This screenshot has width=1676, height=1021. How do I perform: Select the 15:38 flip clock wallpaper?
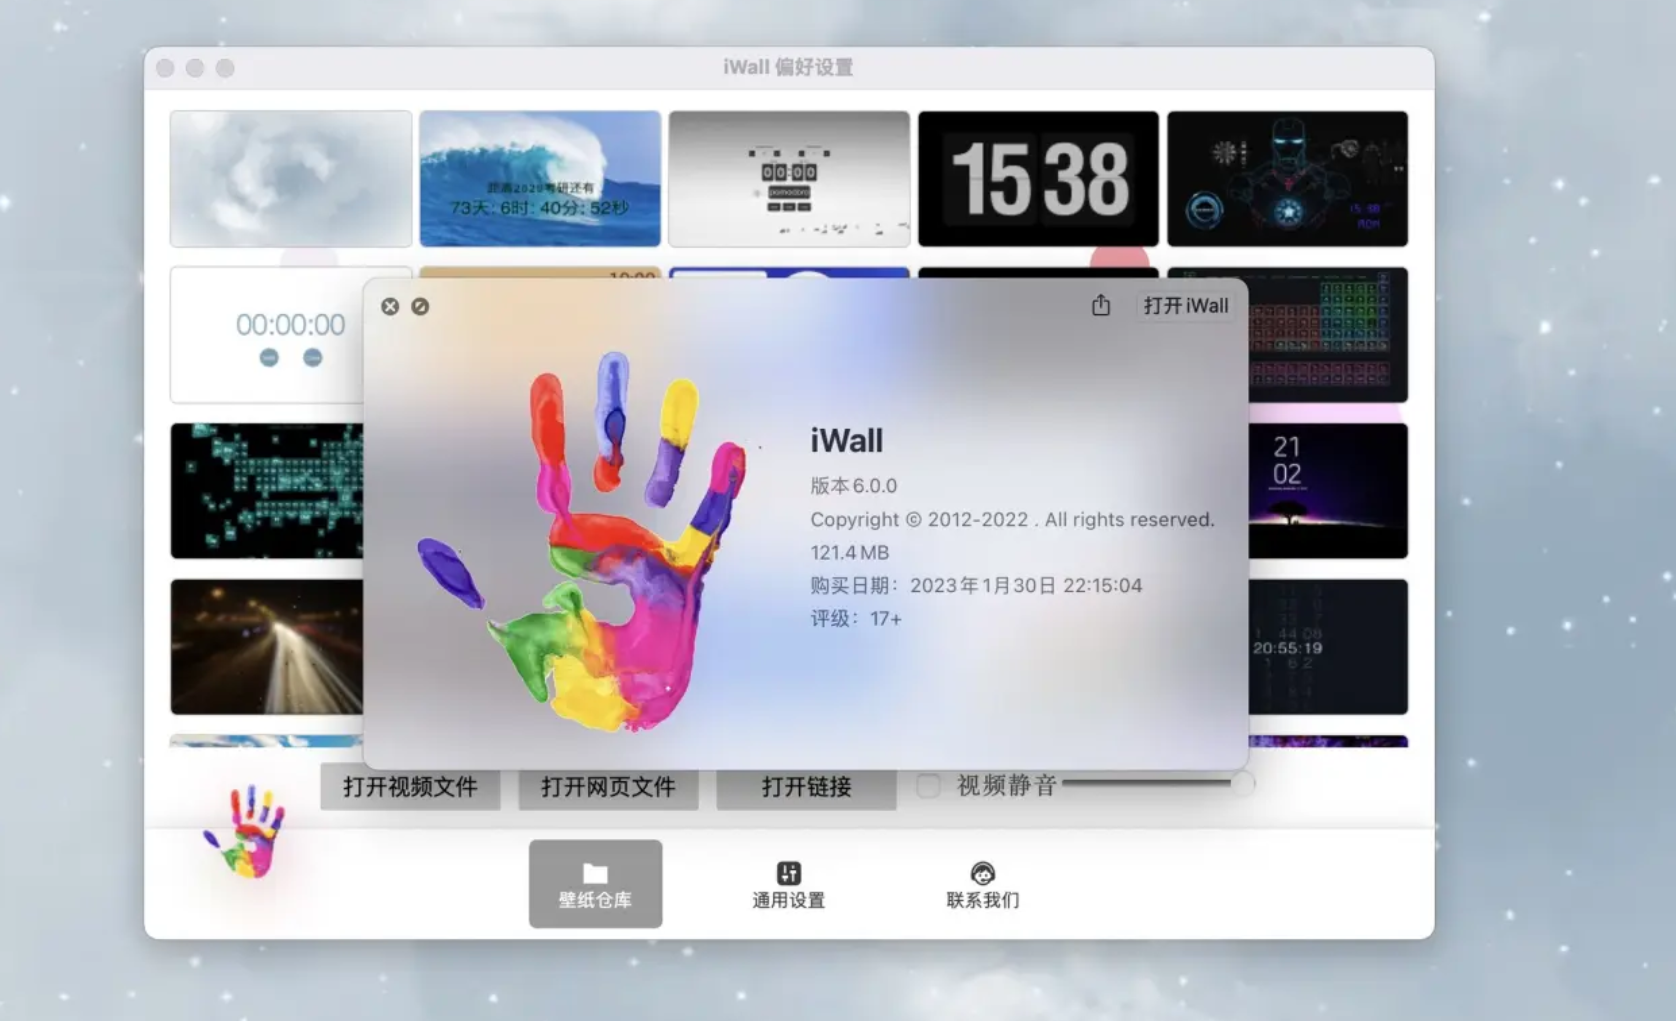point(1037,179)
